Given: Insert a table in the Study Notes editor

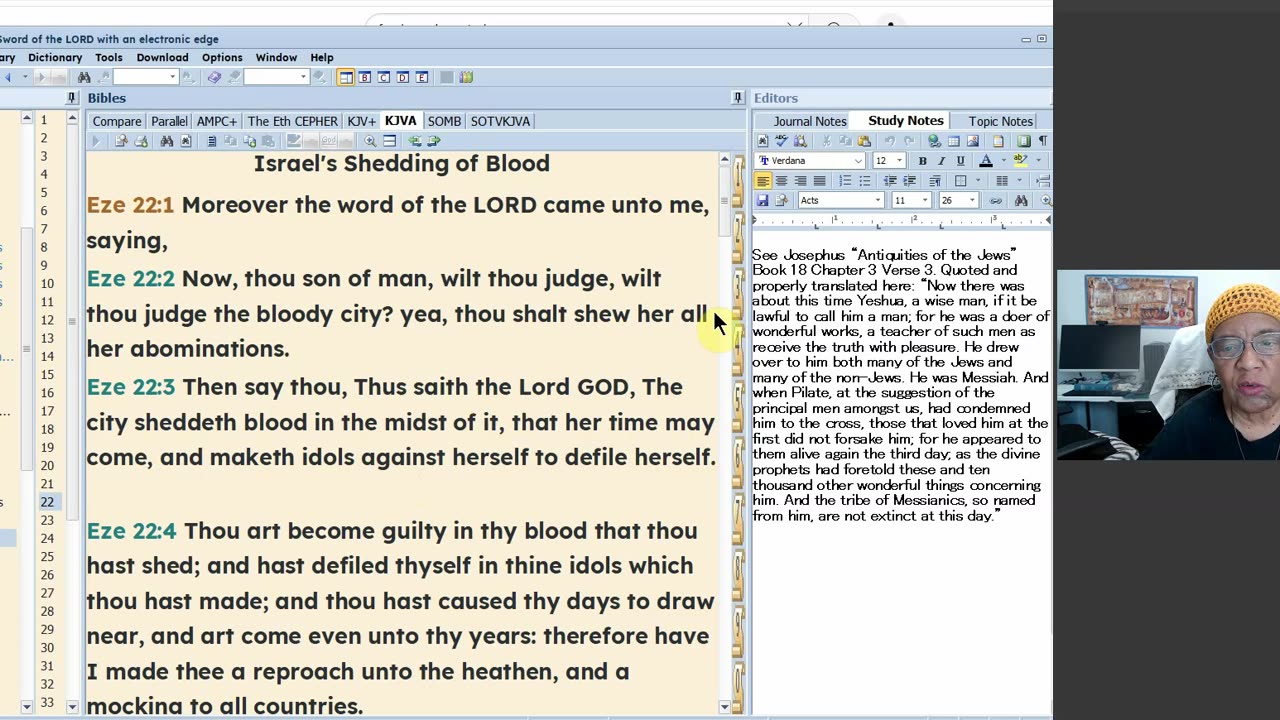Looking at the screenshot, I should click(x=954, y=141).
